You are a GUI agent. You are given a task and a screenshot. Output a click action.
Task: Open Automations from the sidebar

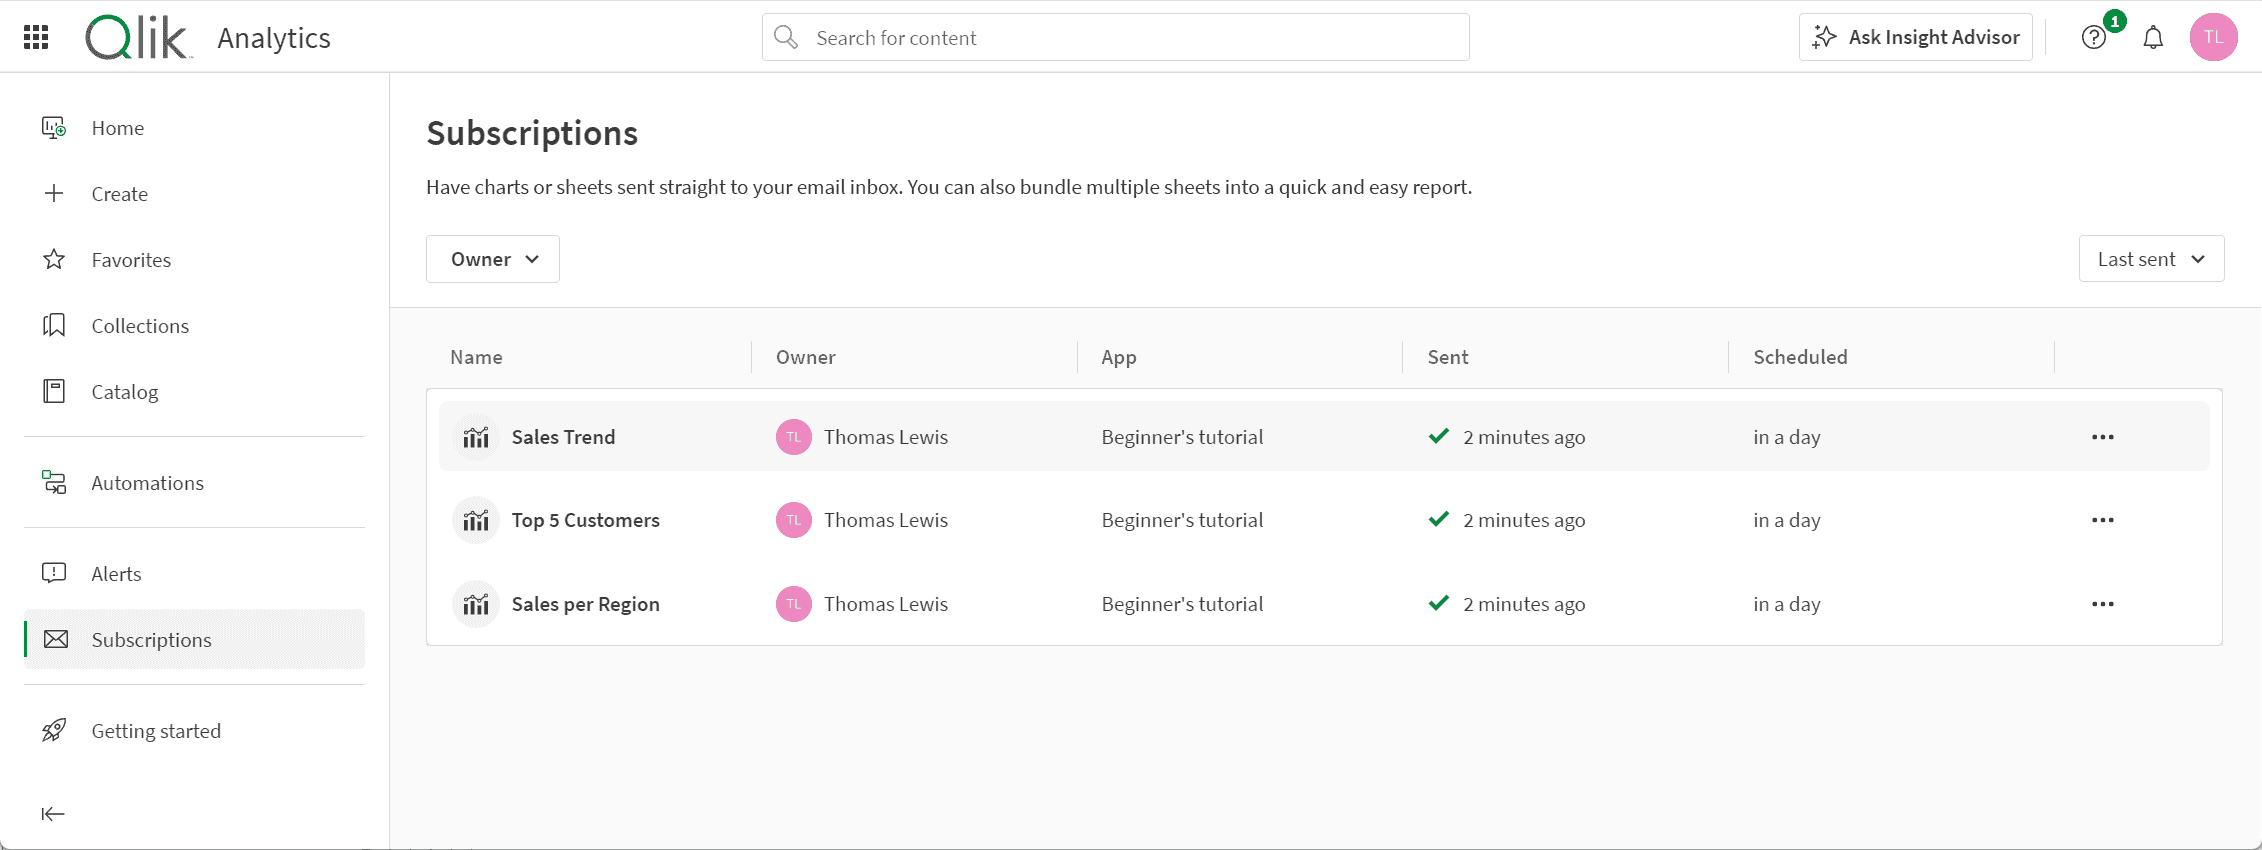point(147,483)
